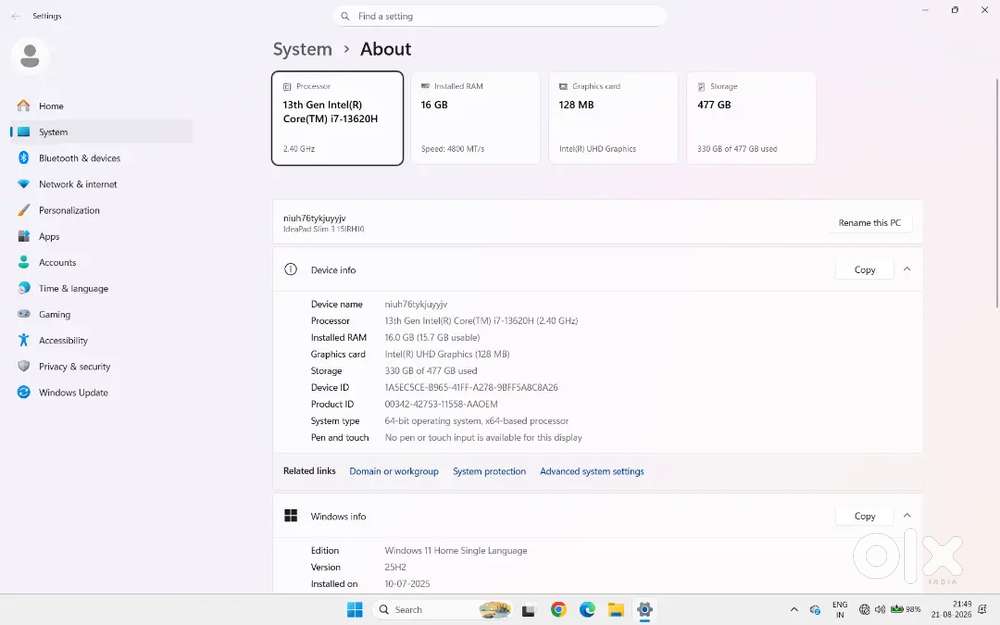Show hidden system tray icons
This screenshot has height=625, width=1000.
point(794,610)
